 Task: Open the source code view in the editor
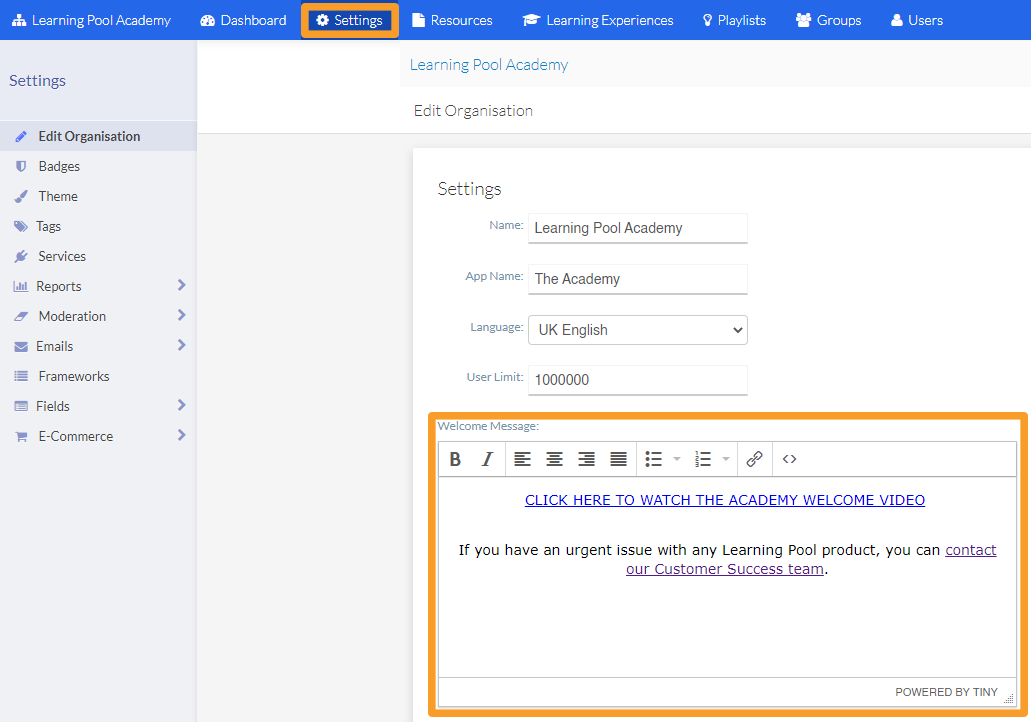point(789,459)
